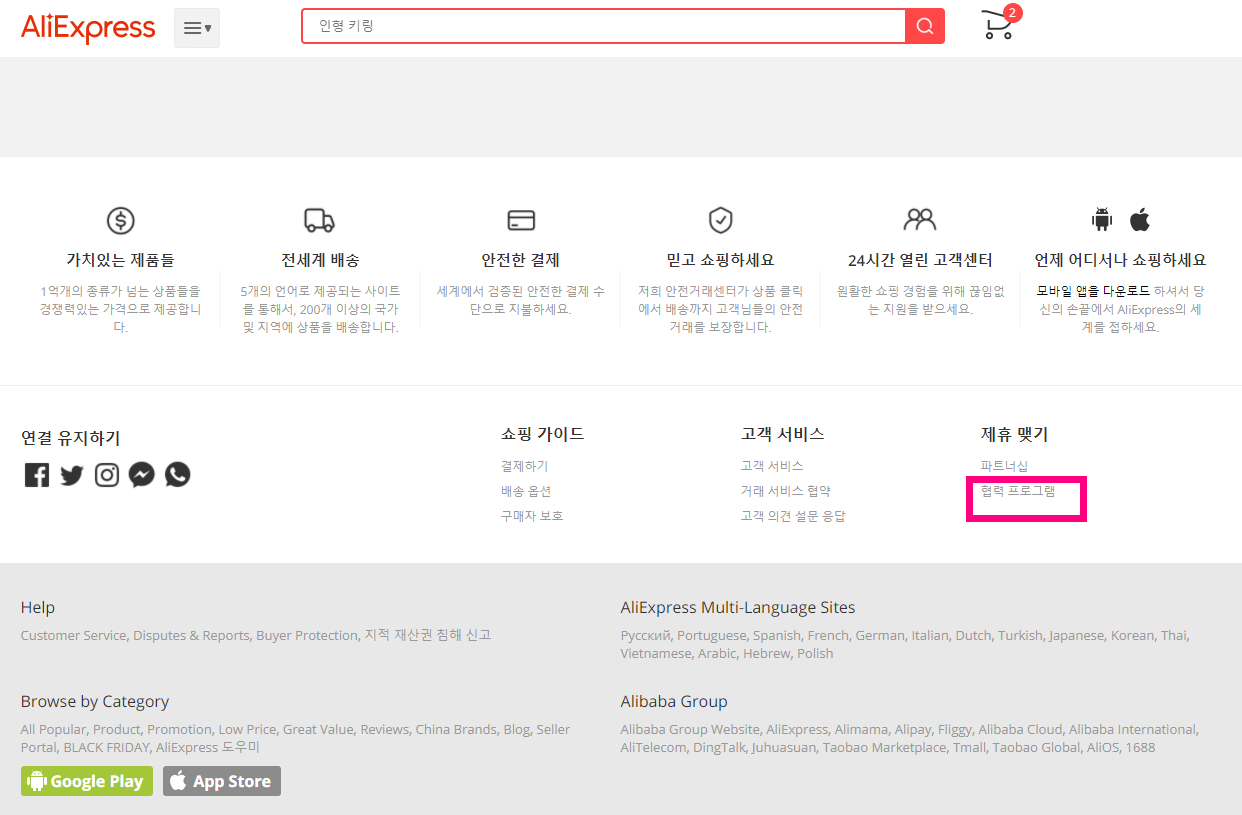Image resolution: width=1242 pixels, height=815 pixels.
Task: Open the China Brands link
Action: tap(455, 729)
